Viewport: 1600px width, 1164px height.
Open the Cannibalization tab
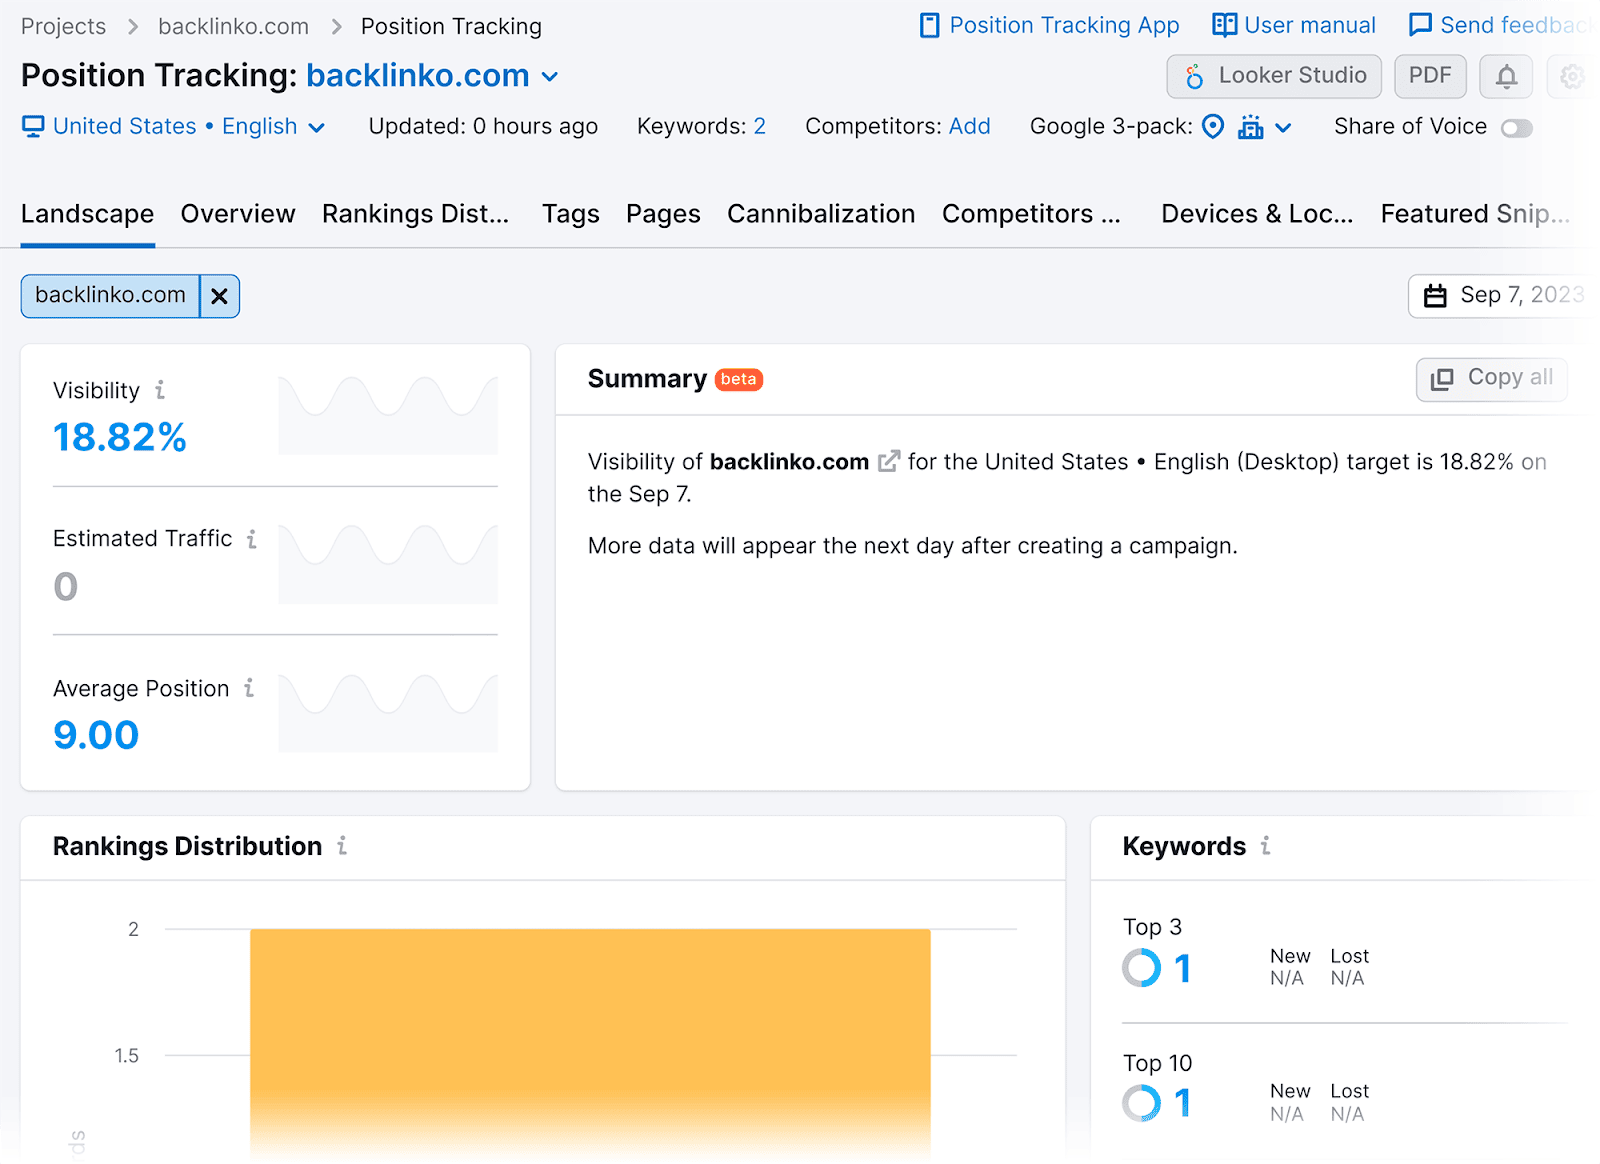[820, 213]
